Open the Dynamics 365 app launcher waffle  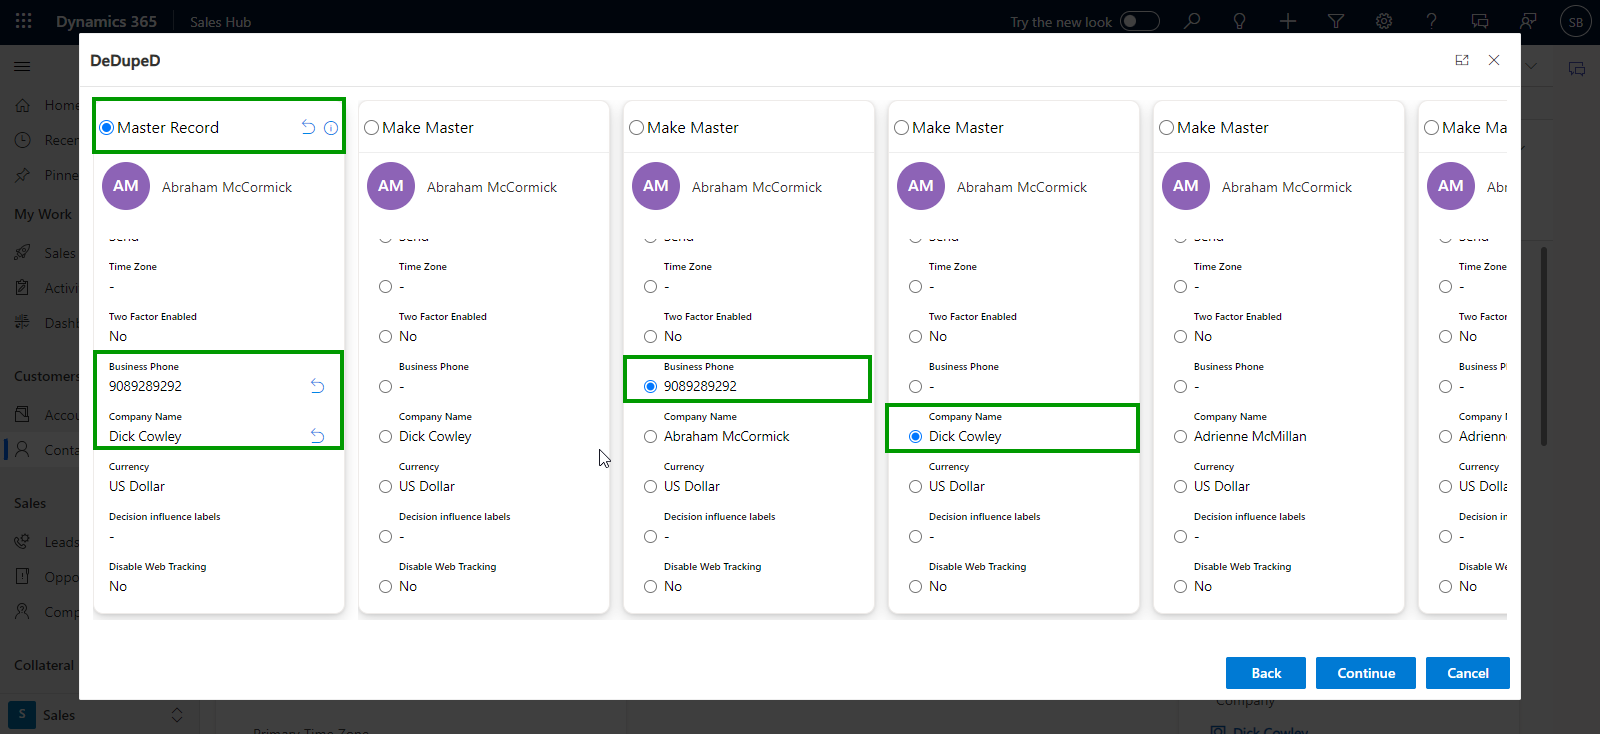[24, 21]
